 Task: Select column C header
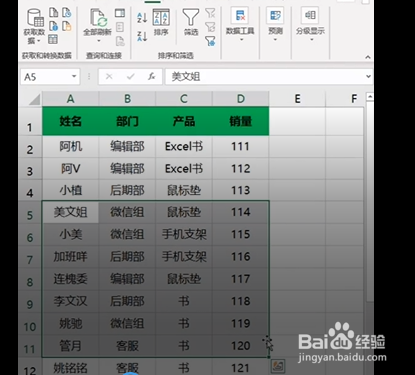(184, 99)
